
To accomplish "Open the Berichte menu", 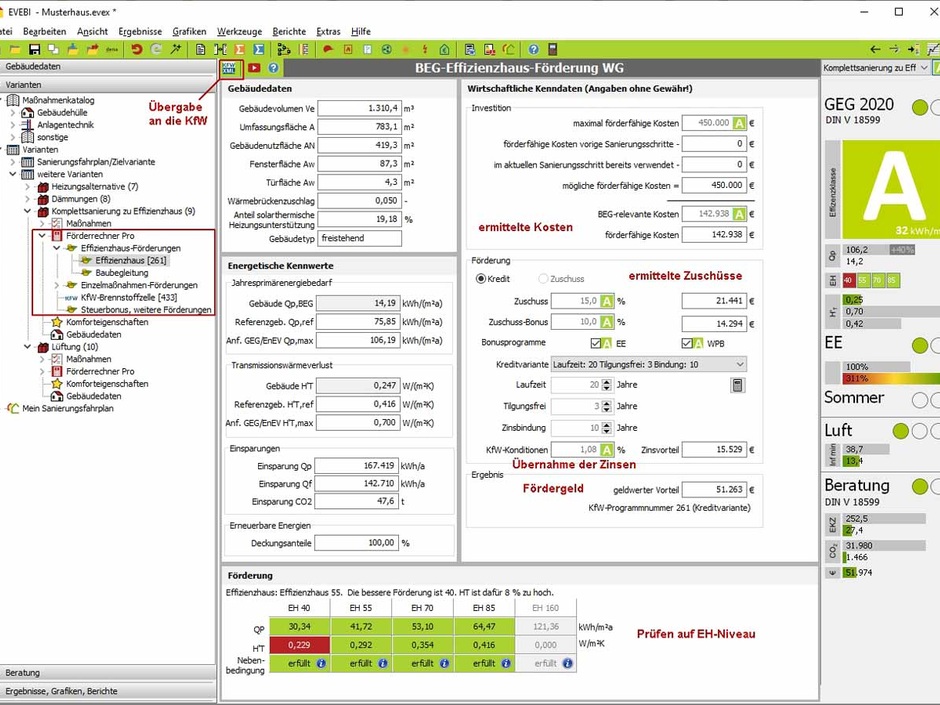I will click(x=289, y=31).
